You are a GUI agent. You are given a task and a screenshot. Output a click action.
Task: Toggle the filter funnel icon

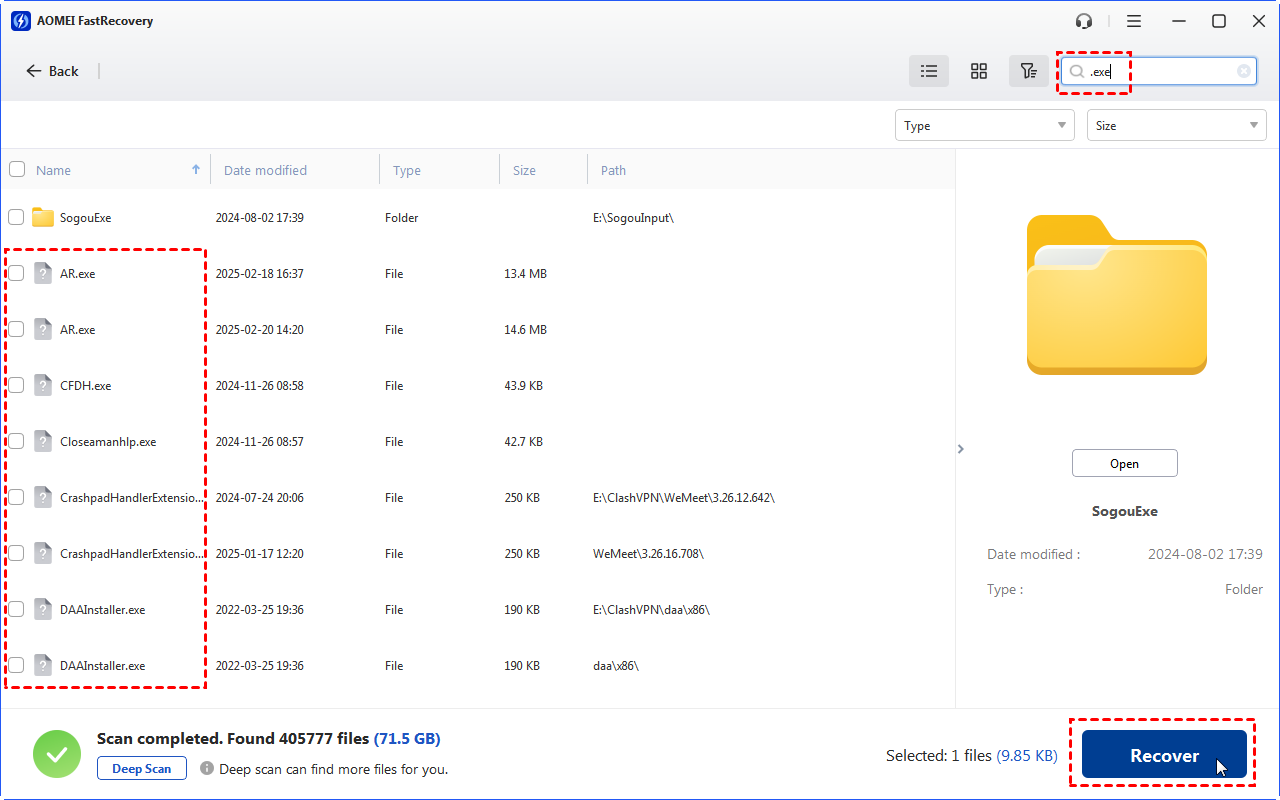pos(1028,71)
